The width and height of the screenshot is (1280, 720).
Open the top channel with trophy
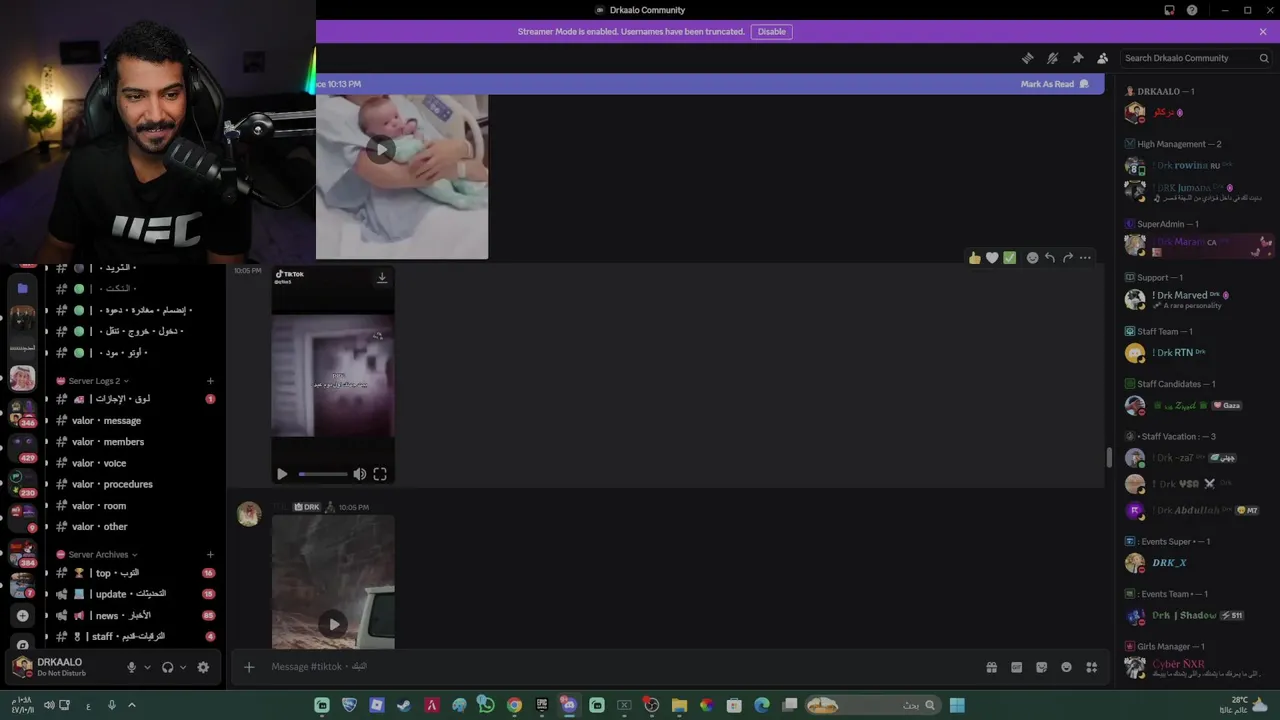(x=134, y=573)
